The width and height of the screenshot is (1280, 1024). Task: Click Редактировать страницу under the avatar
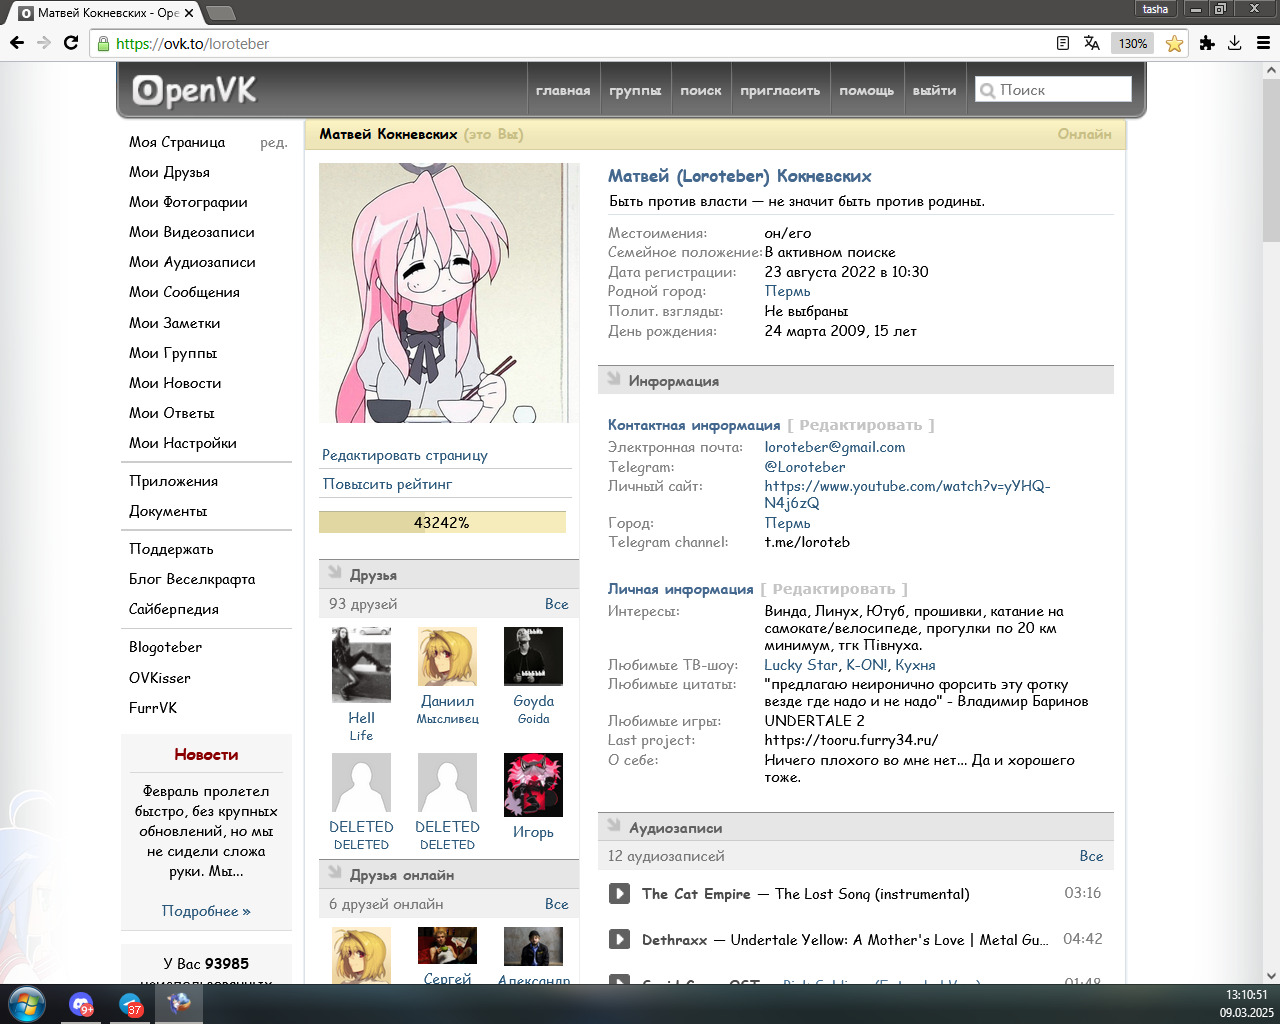tap(405, 455)
